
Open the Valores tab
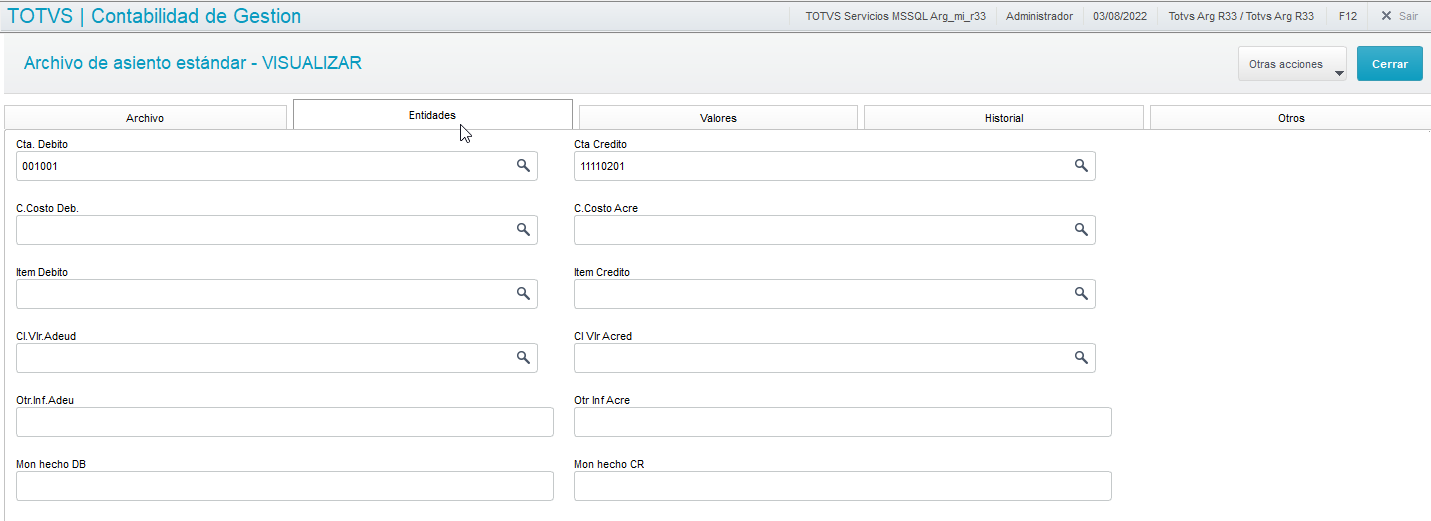718,118
